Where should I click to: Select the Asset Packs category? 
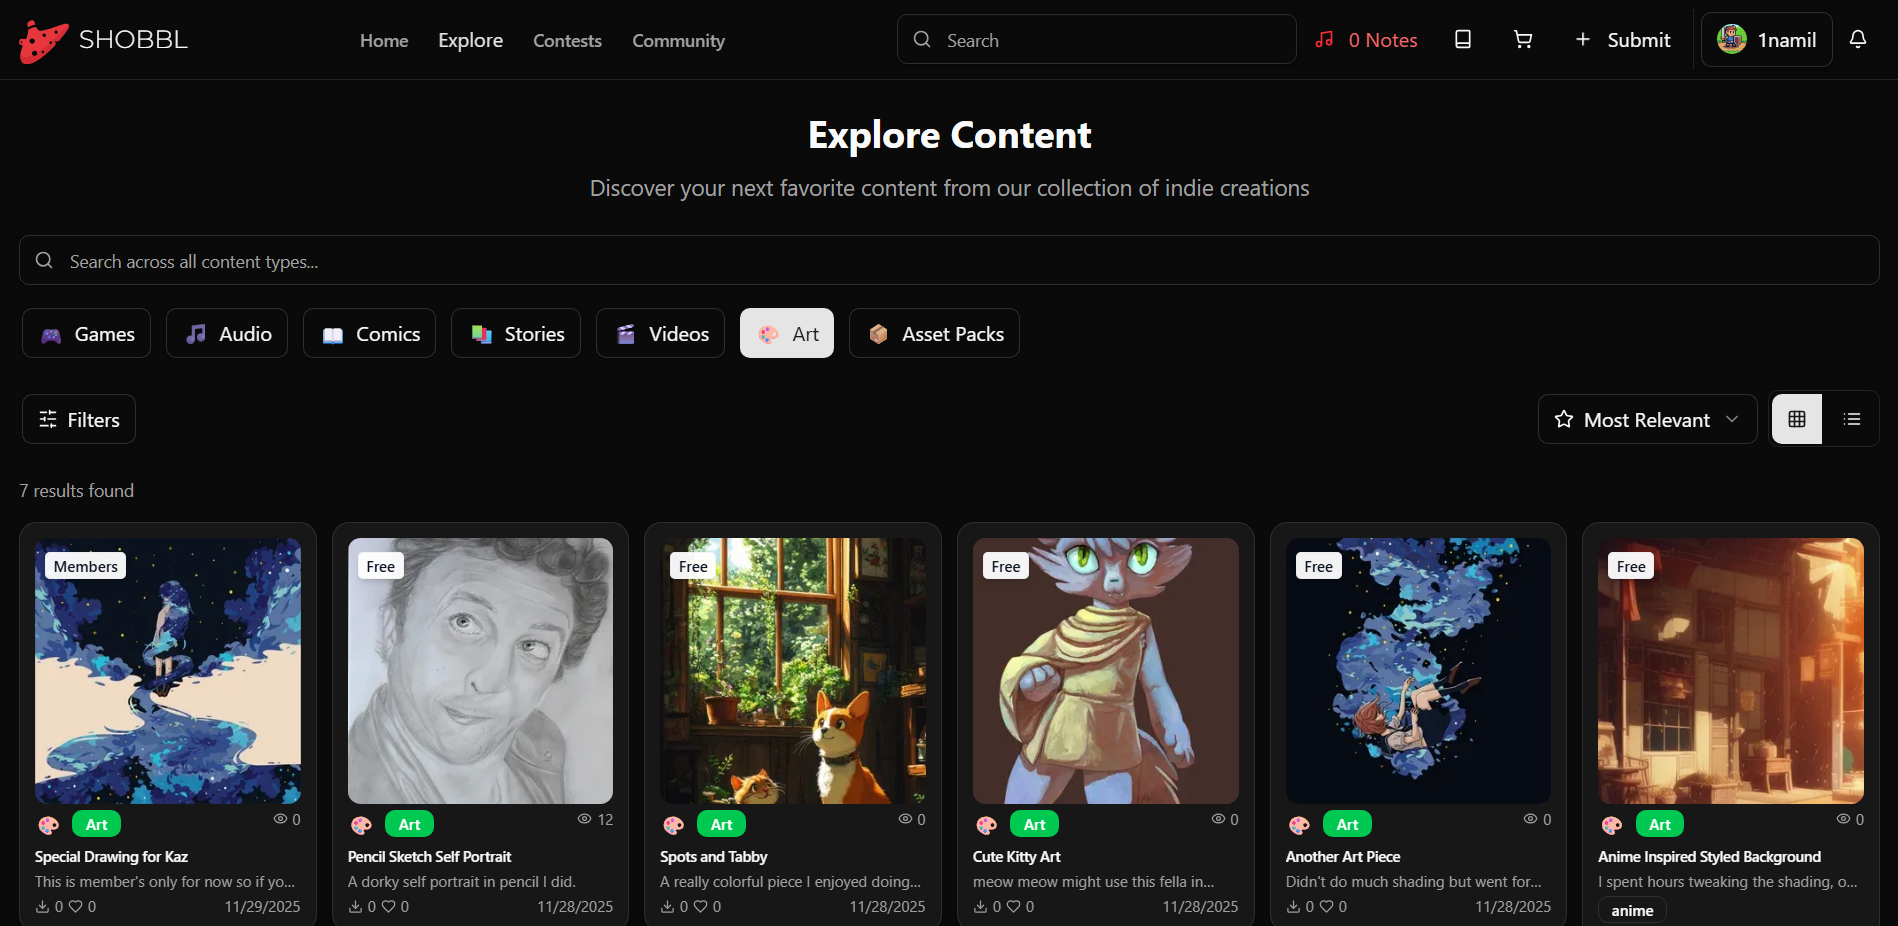[x=934, y=334]
